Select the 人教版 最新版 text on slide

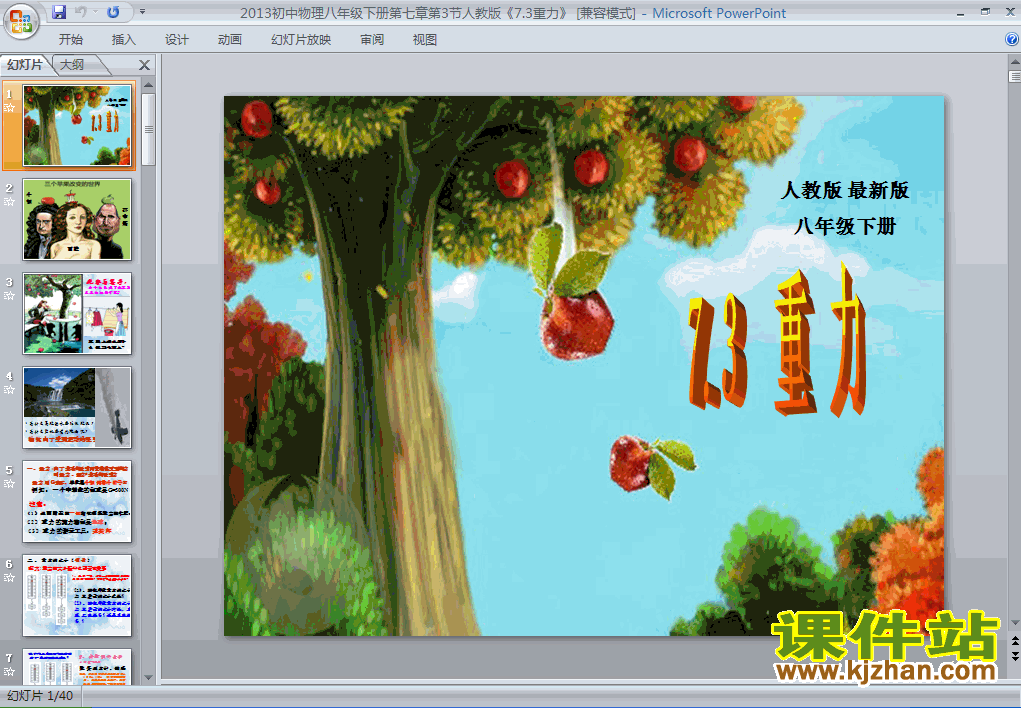pyautogui.click(x=845, y=190)
